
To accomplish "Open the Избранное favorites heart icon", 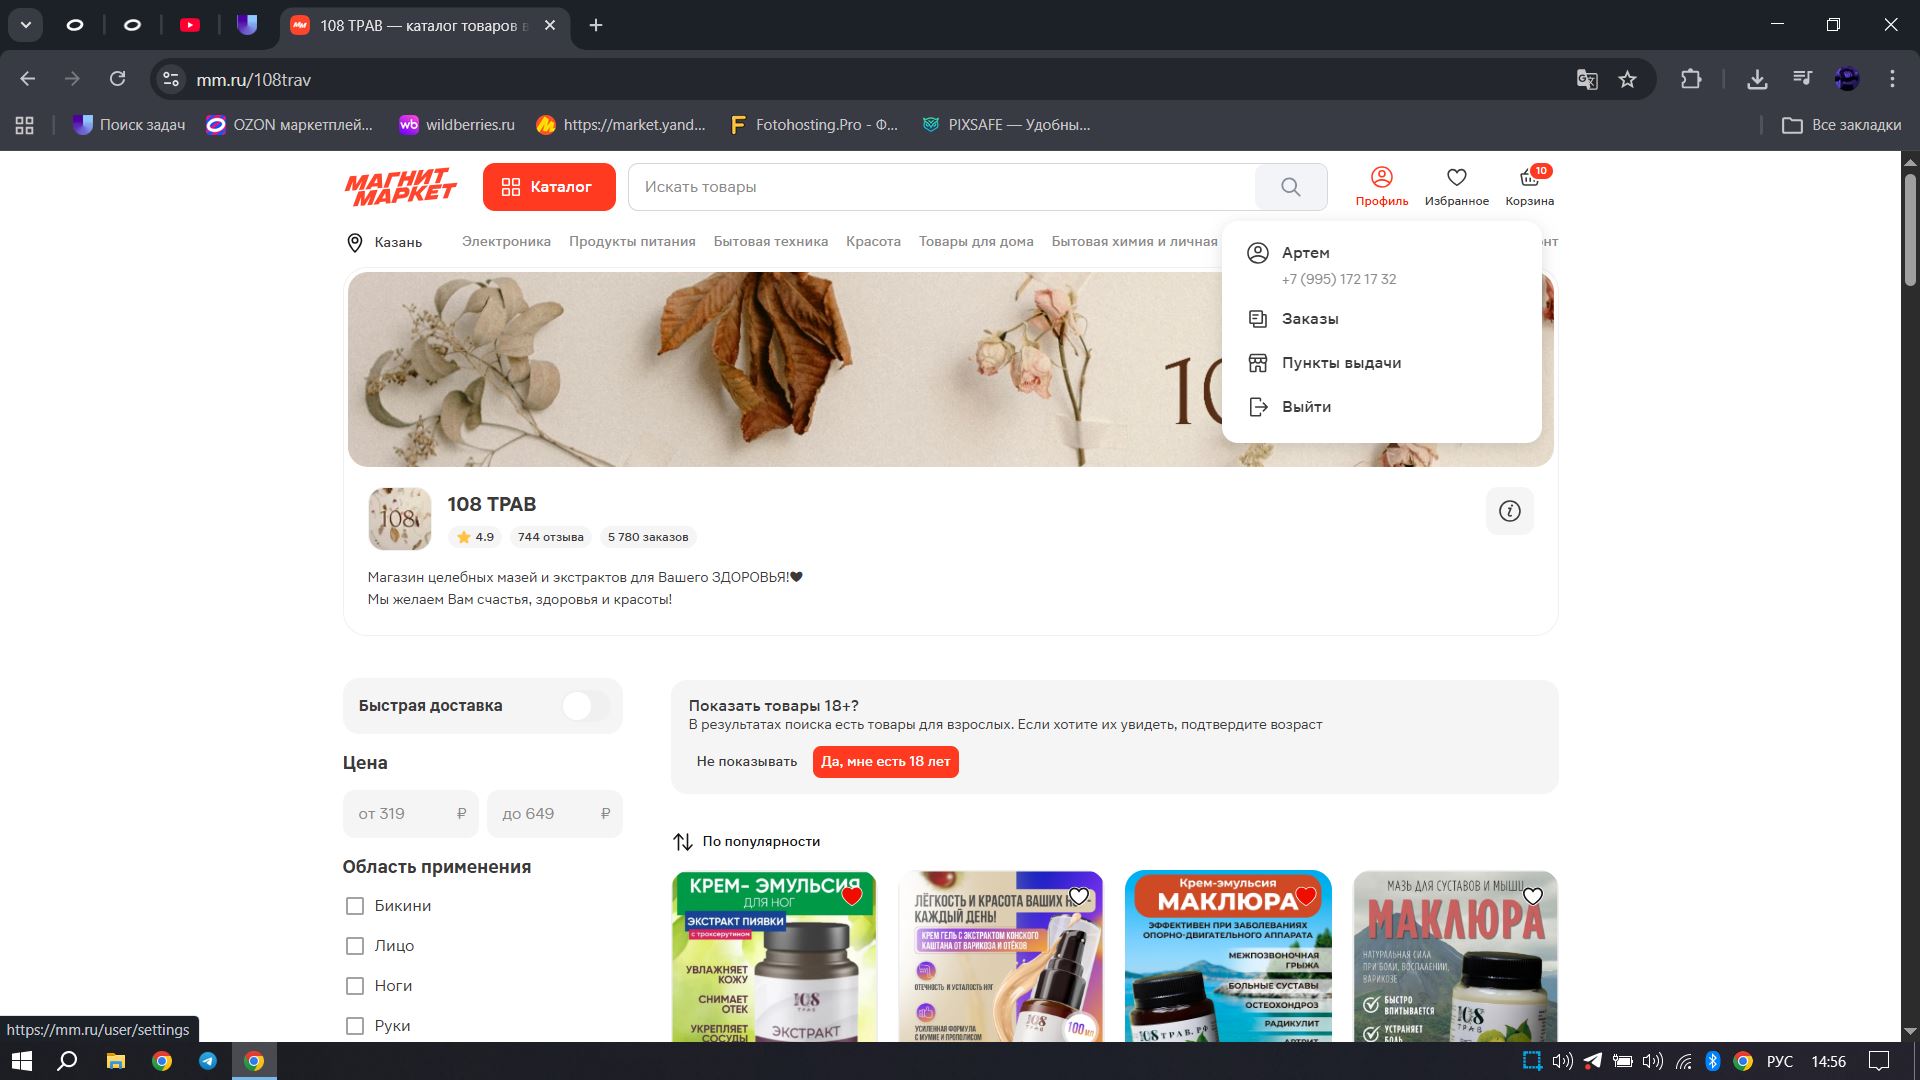I will pyautogui.click(x=1456, y=186).
